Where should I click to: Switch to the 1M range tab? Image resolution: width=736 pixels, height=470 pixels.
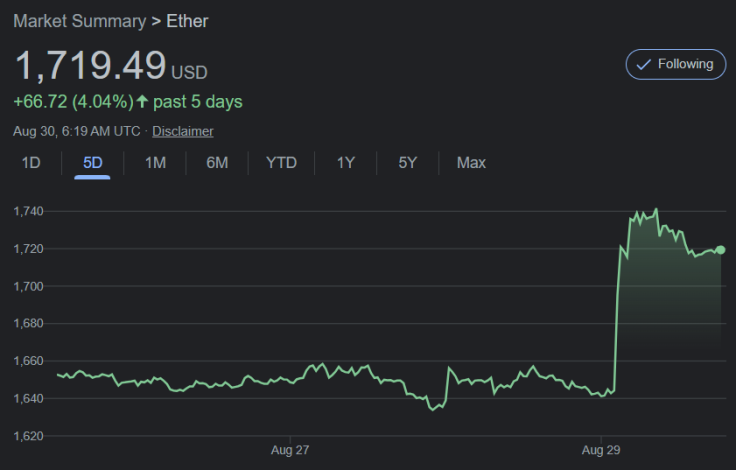tap(155, 162)
